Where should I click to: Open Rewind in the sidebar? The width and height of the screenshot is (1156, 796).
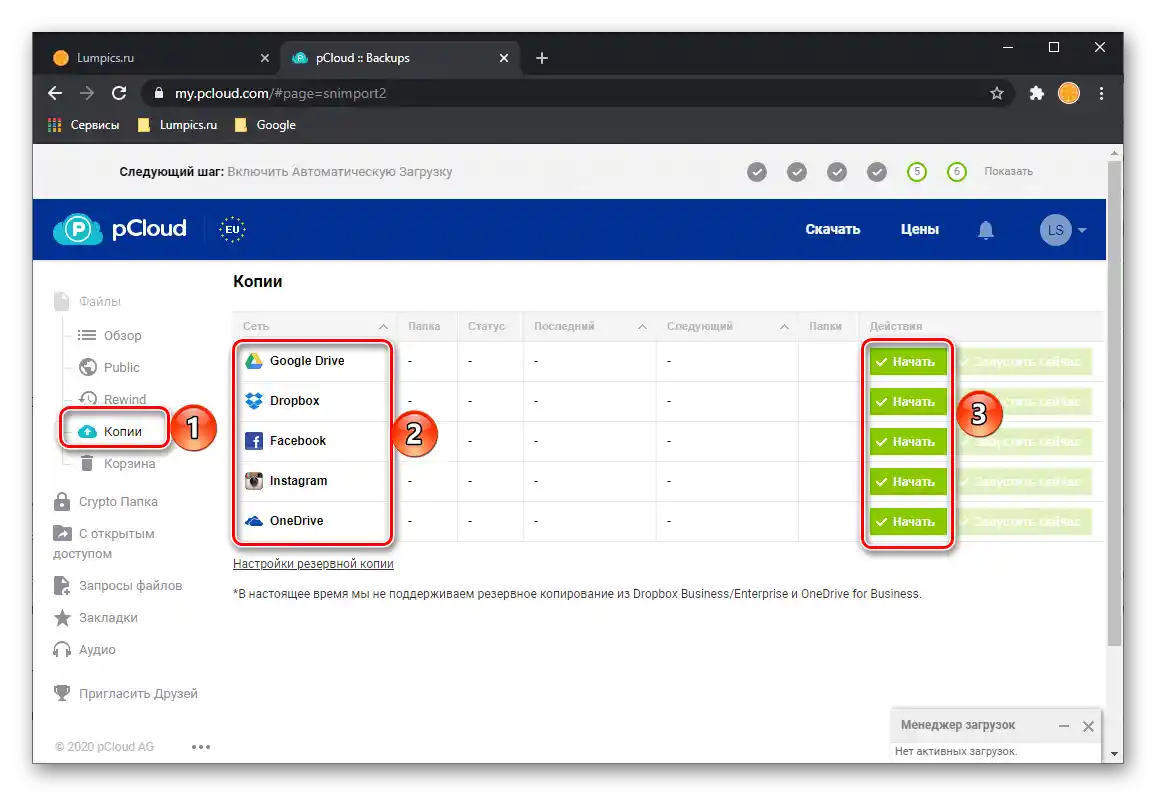point(112,399)
